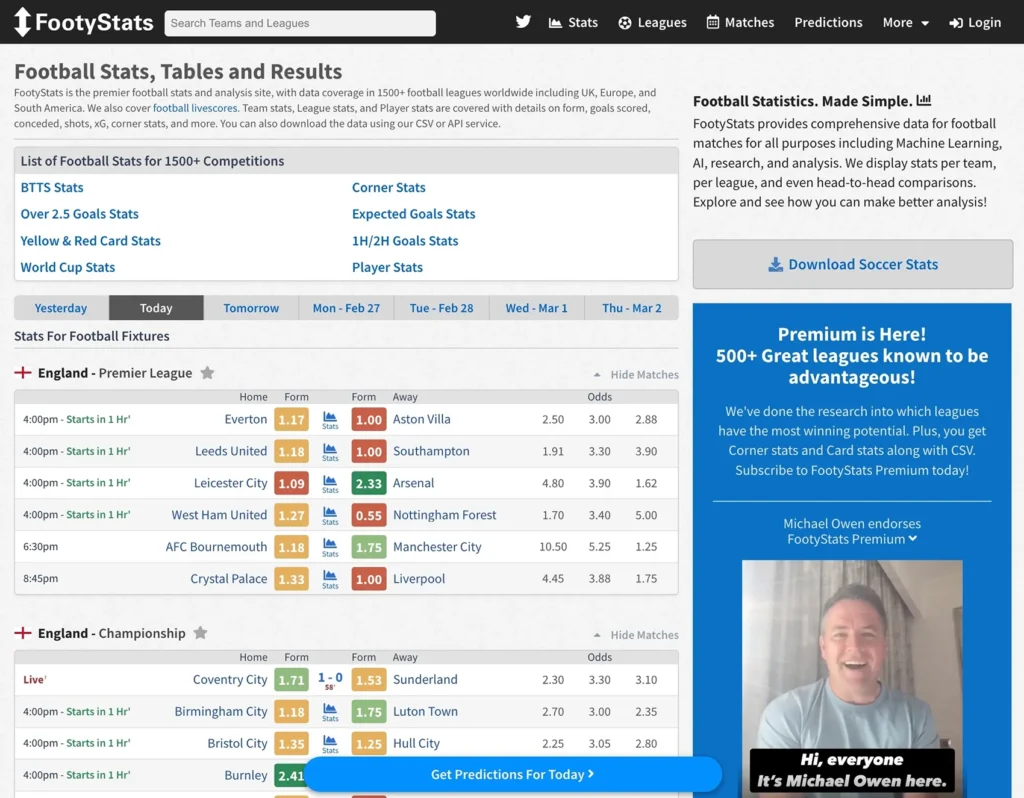Select the Thu - Mar 2 tab
This screenshot has height=798, width=1024.
pos(632,308)
